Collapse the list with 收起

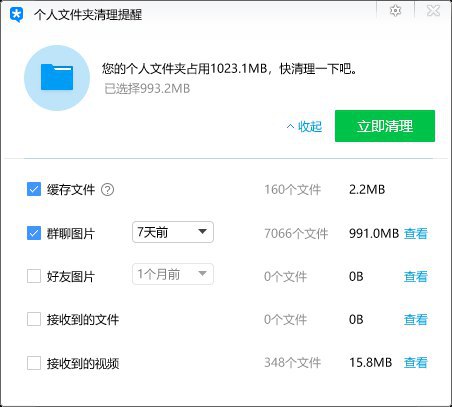click(x=304, y=126)
